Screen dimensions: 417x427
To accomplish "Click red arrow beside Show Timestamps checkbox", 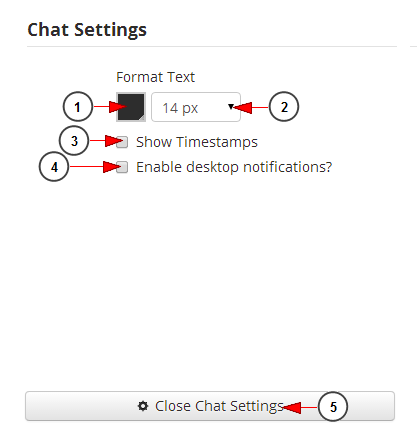I will point(106,141).
